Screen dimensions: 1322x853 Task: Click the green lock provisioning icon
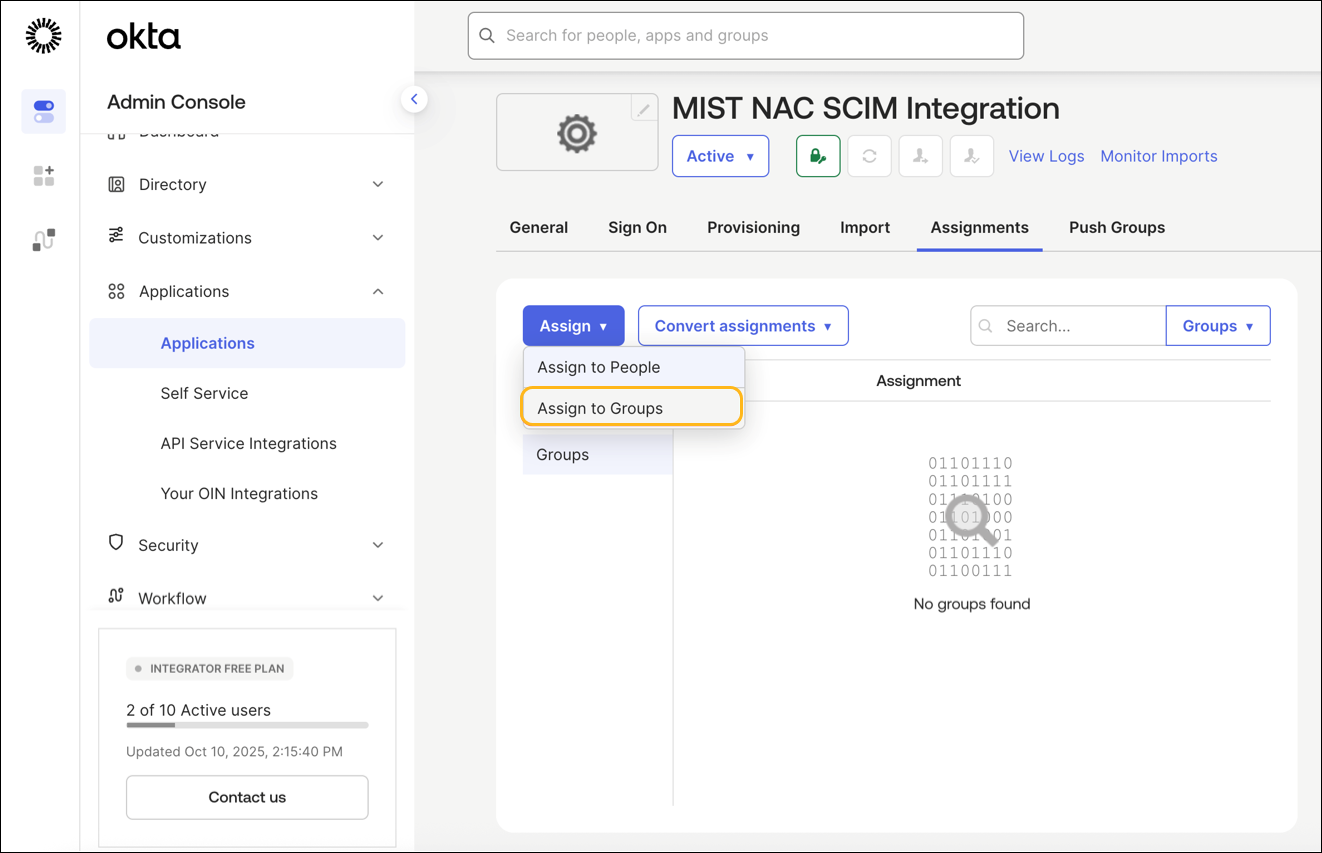point(817,156)
